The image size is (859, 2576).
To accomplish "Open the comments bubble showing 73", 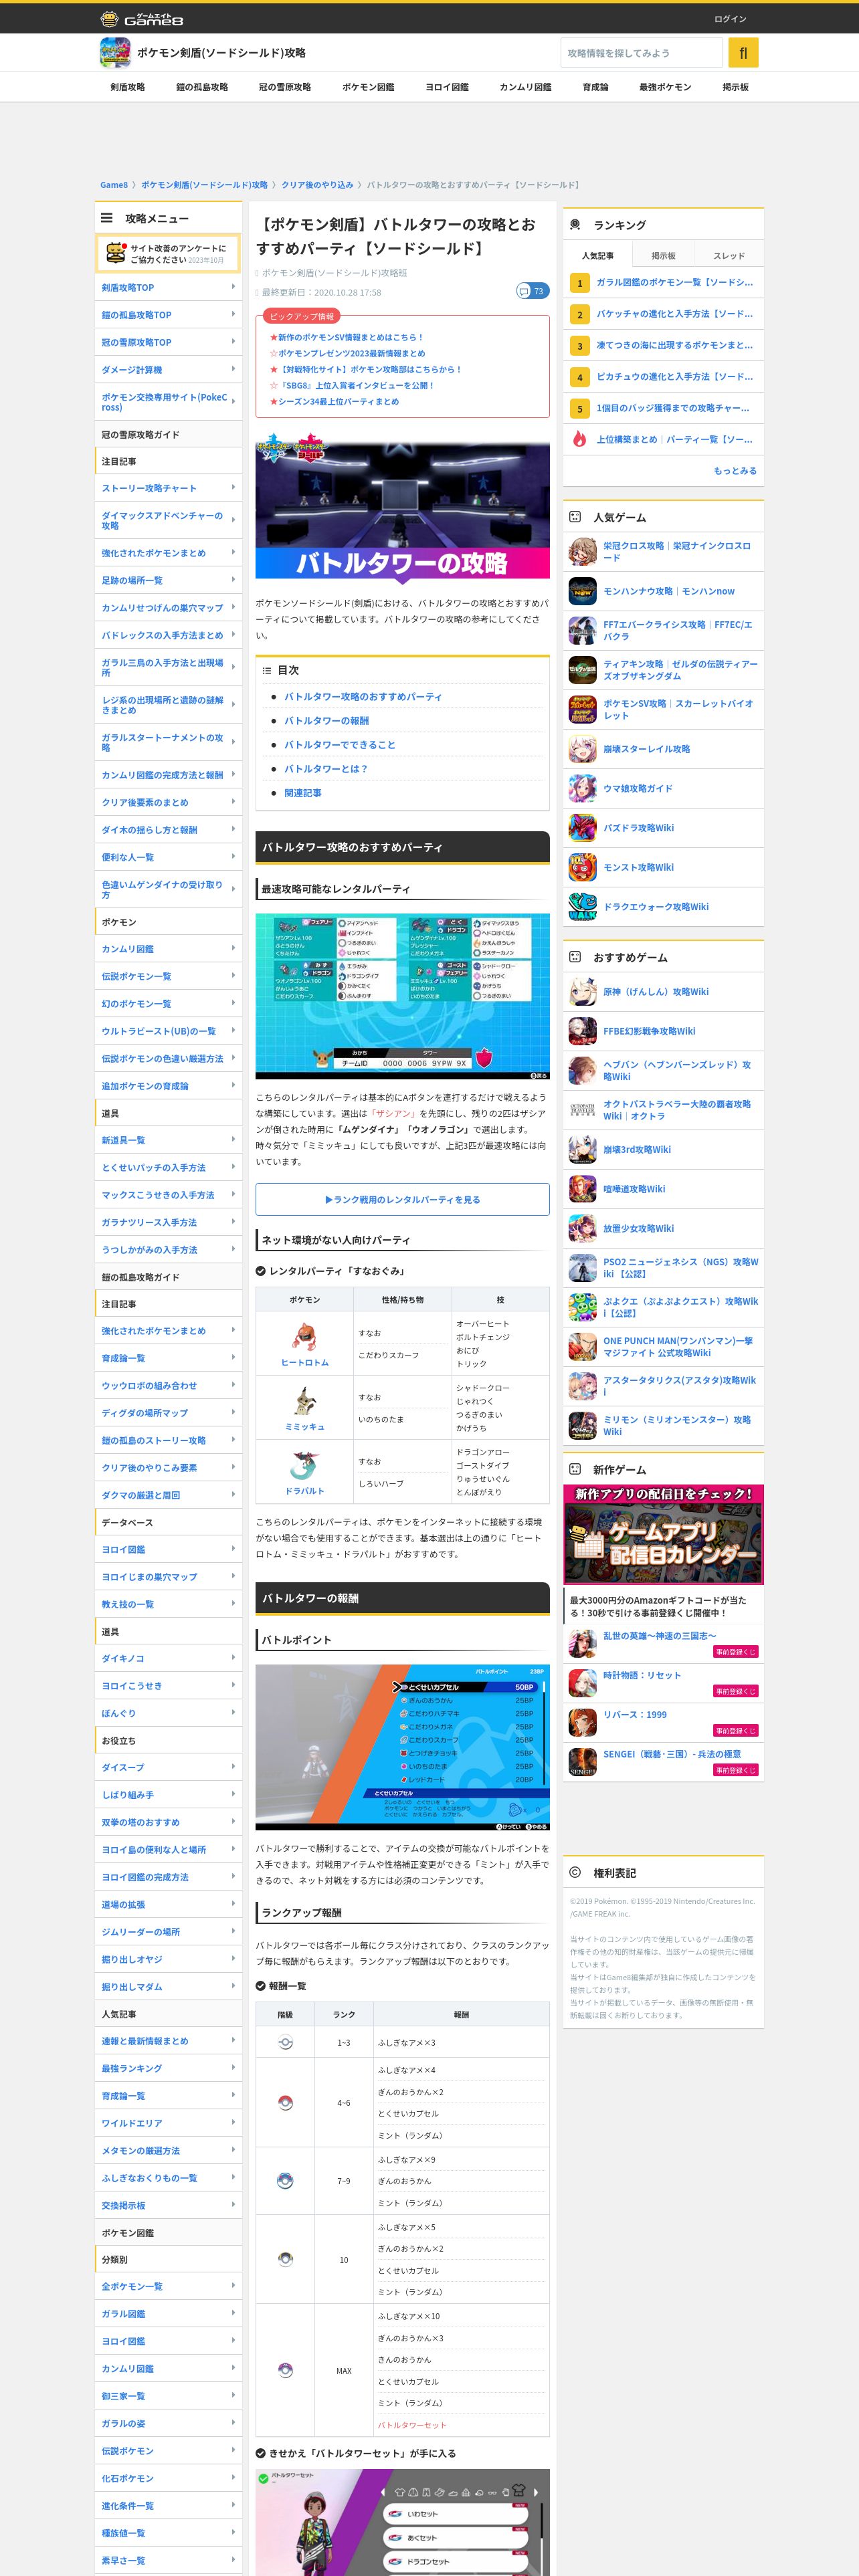I will pyautogui.click(x=532, y=291).
